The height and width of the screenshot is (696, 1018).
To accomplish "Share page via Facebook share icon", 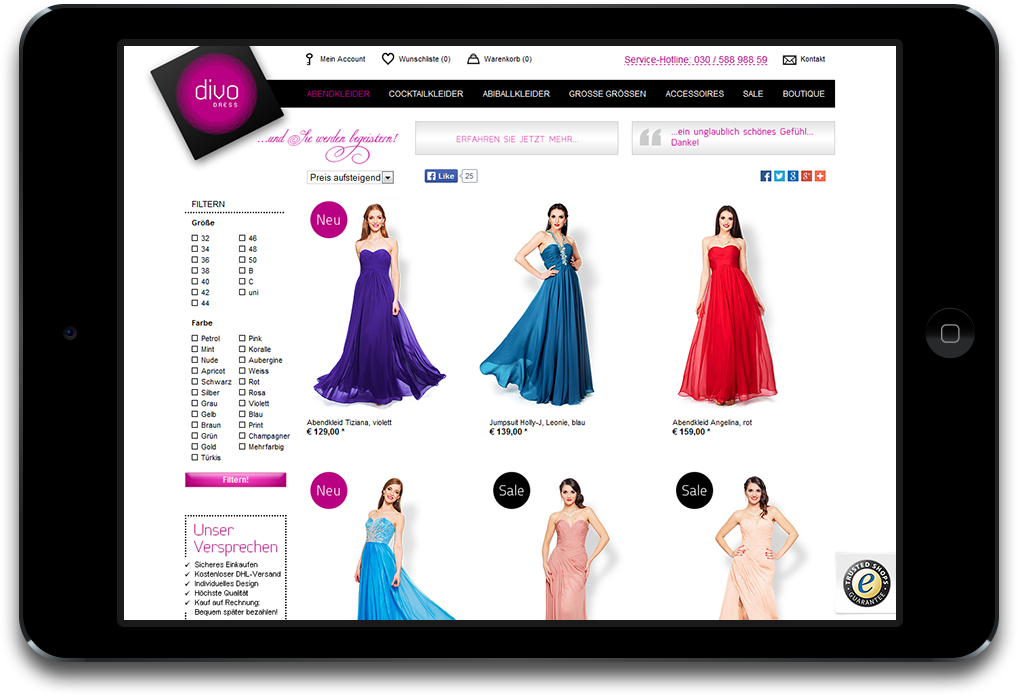I will click(766, 176).
